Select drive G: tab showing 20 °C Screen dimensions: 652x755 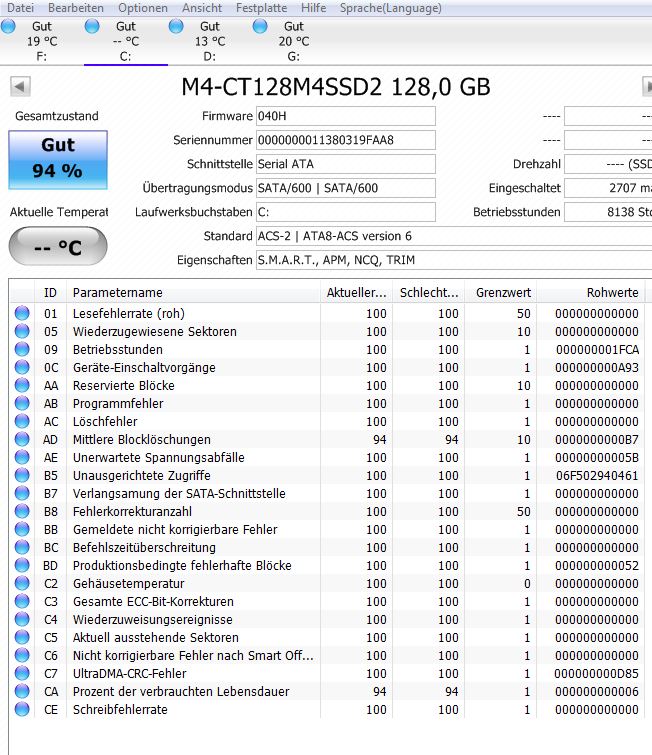tap(293, 41)
